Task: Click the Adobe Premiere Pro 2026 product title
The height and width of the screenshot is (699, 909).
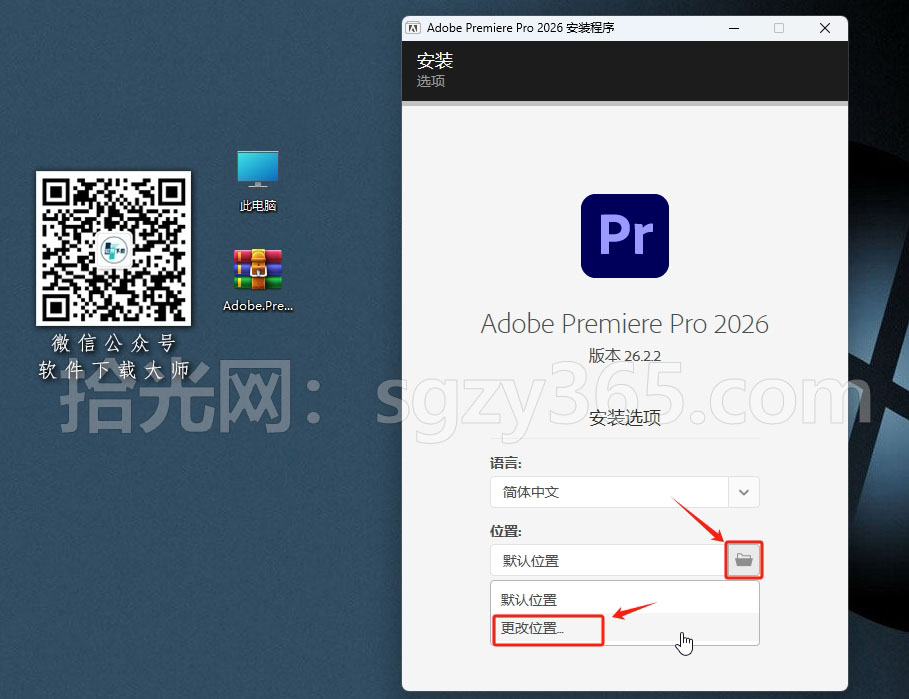Action: [625, 323]
